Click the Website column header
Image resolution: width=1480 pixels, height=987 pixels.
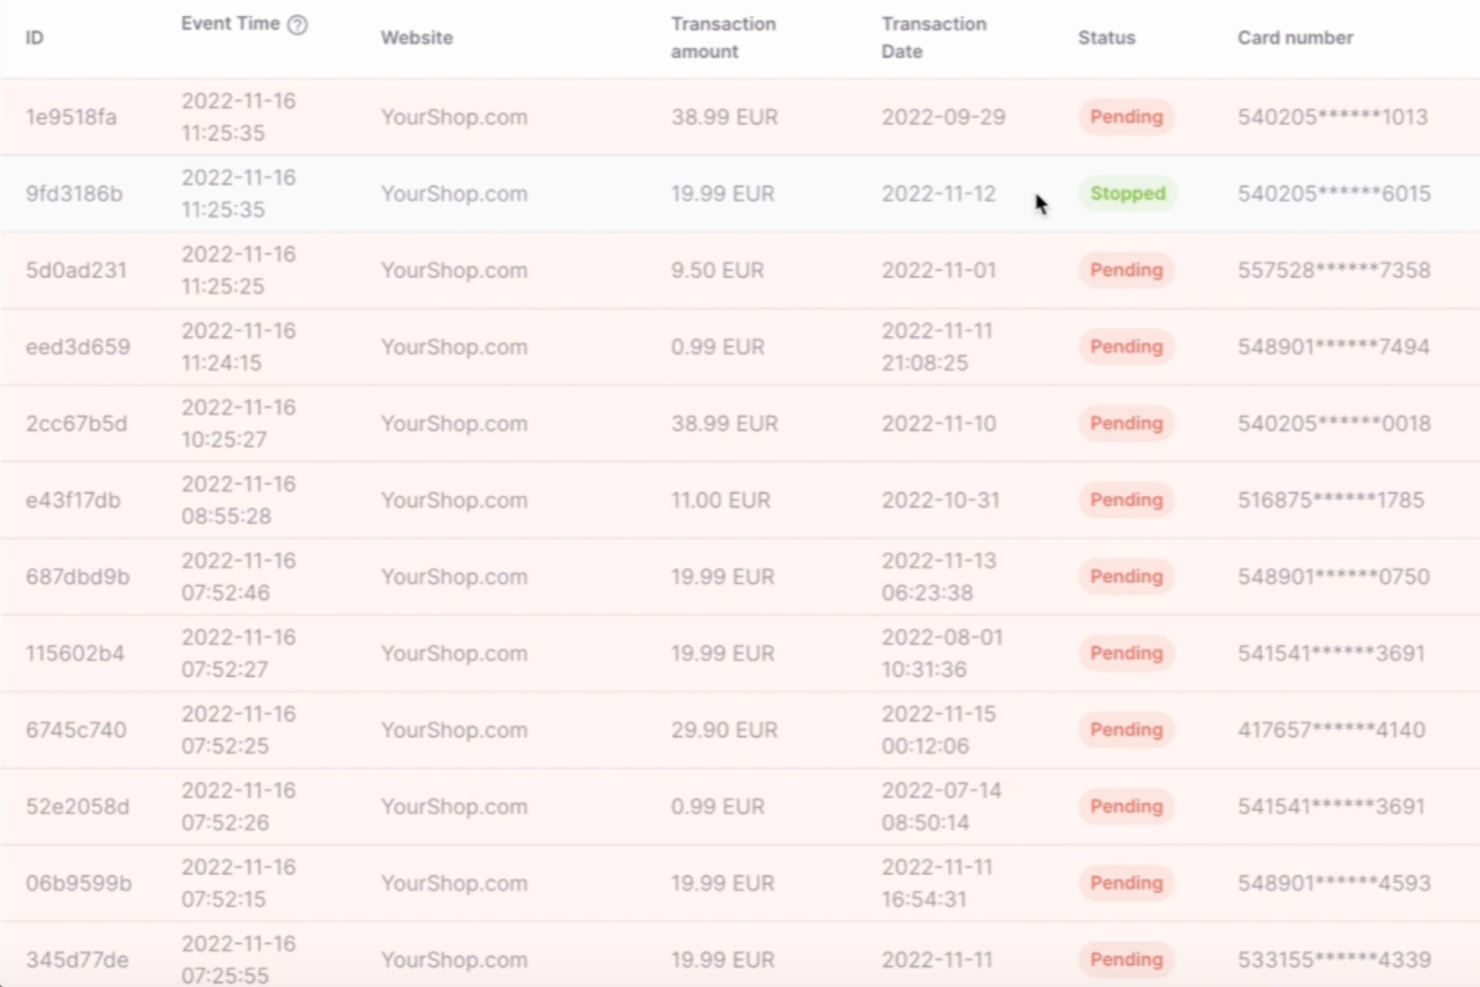click(x=416, y=37)
